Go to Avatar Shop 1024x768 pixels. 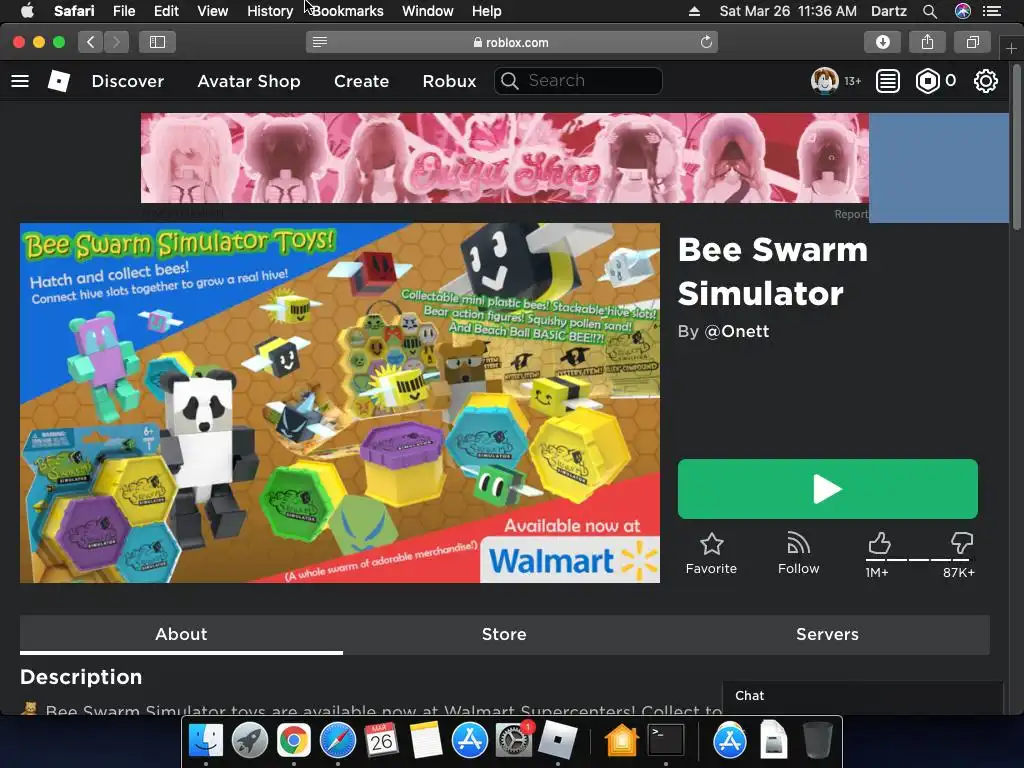pyautogui.click(x=249, y=81)
